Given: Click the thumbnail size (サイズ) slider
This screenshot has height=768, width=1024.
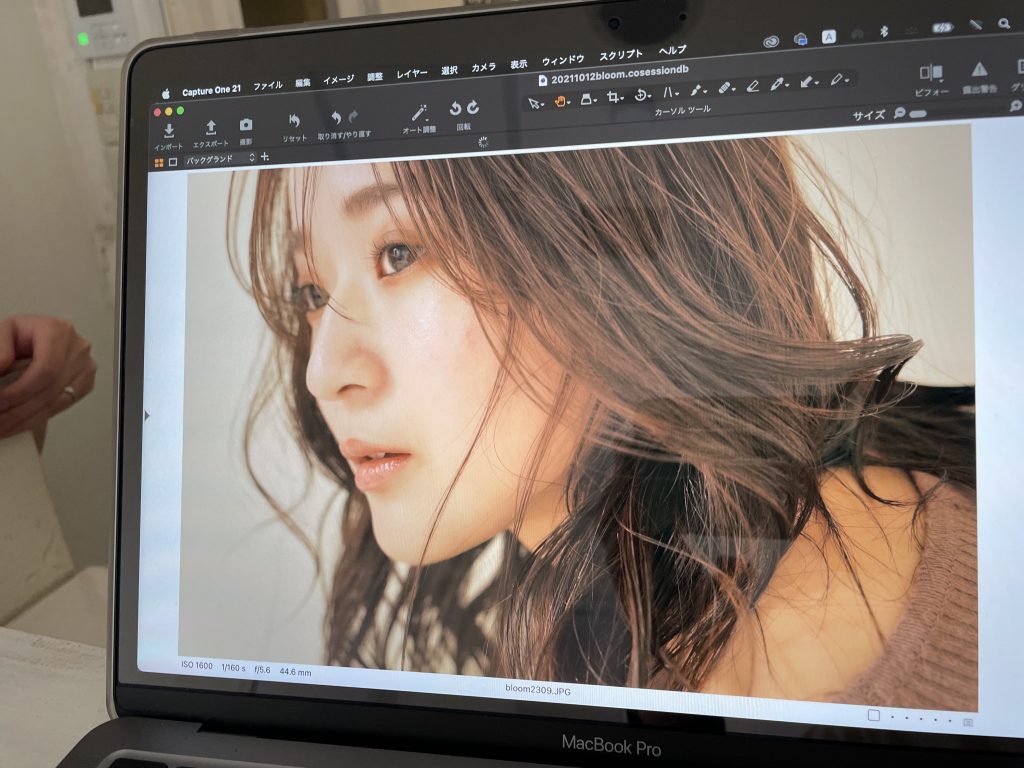Looking at the screenshot, I should [x=917, y=114].
